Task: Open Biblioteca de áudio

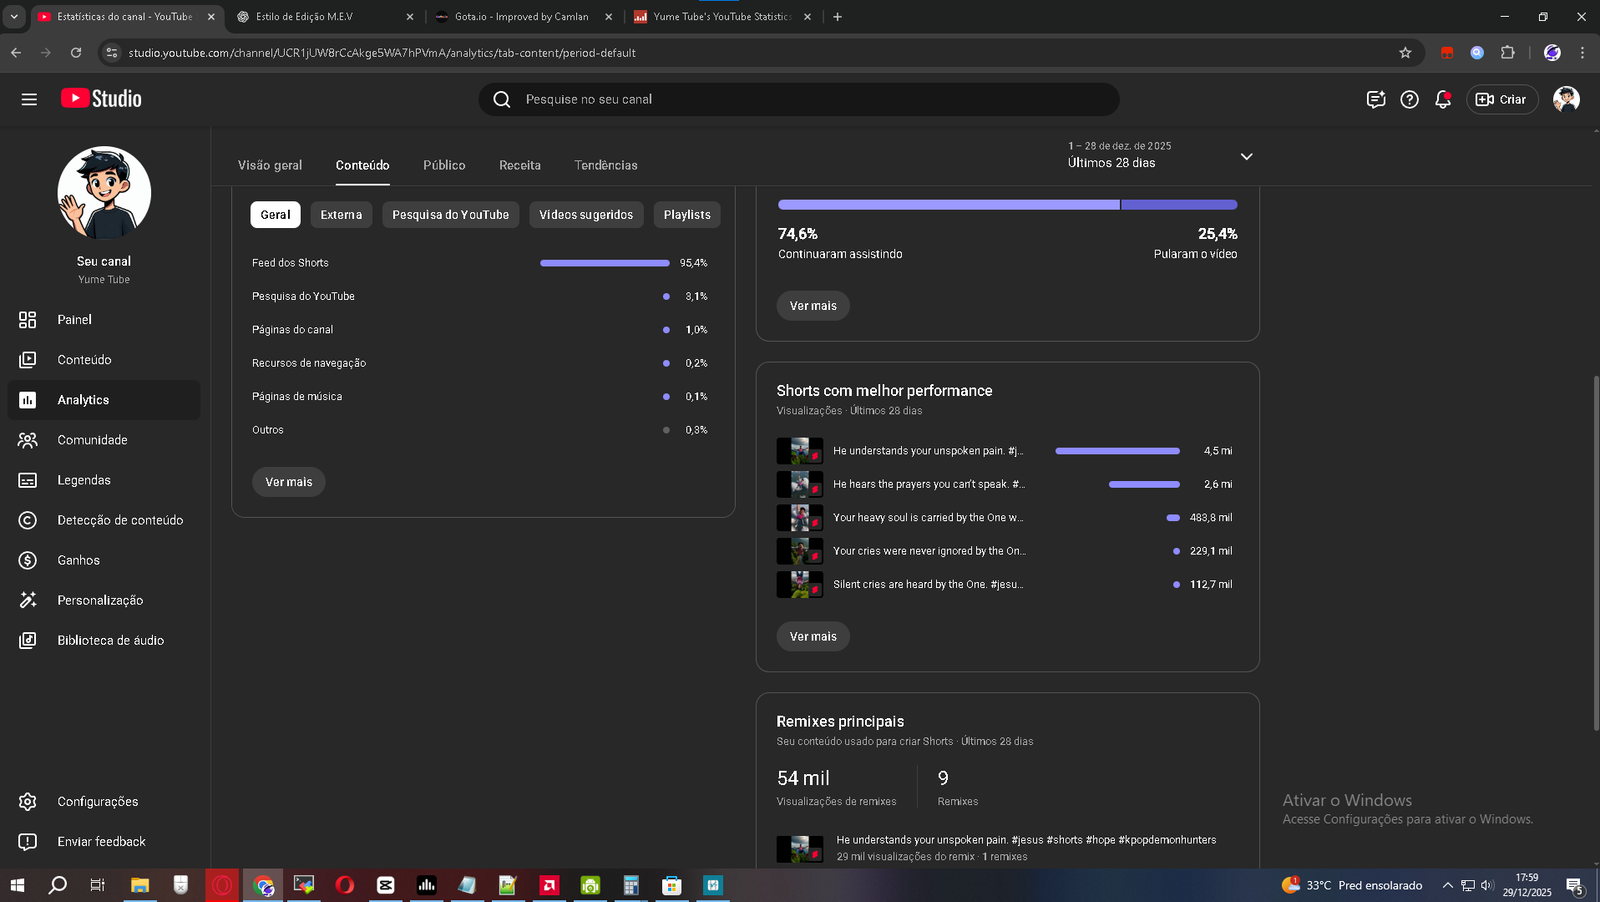Action: [x=110, y=640]
